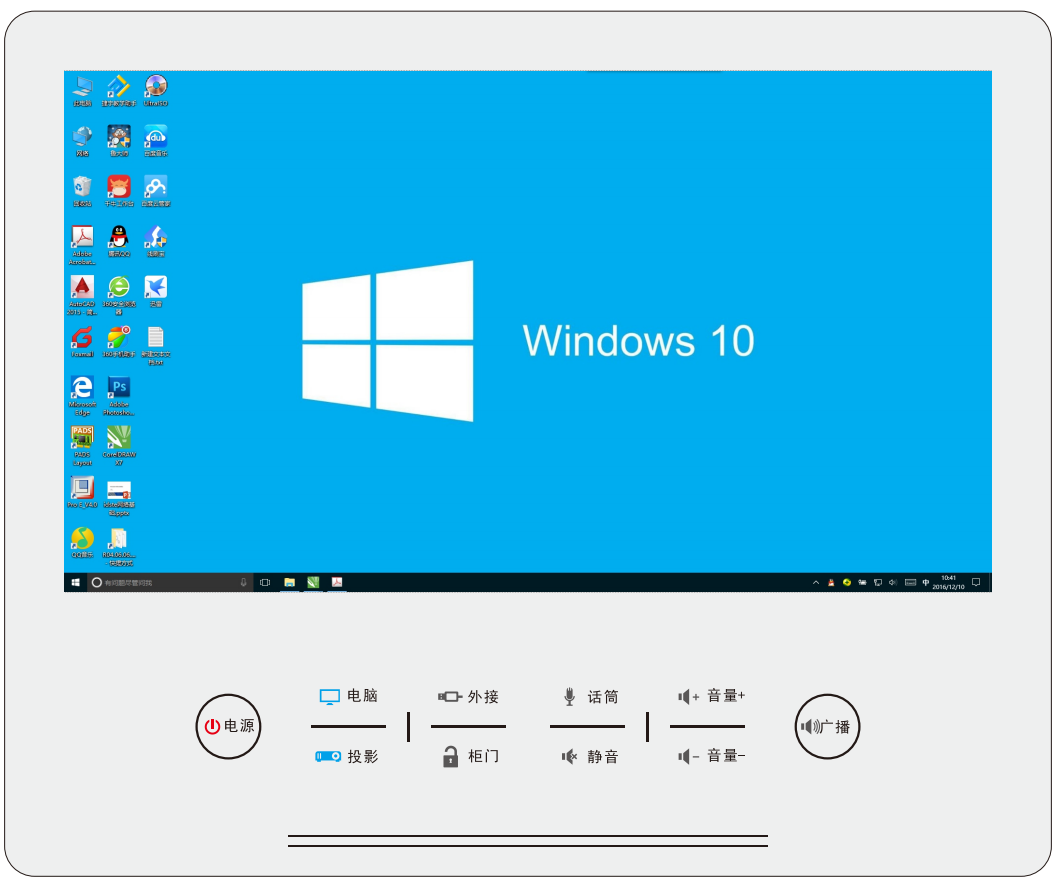Decrease volume with 音量- button
Screen dimensions: 1064x884
click(711, 757)
